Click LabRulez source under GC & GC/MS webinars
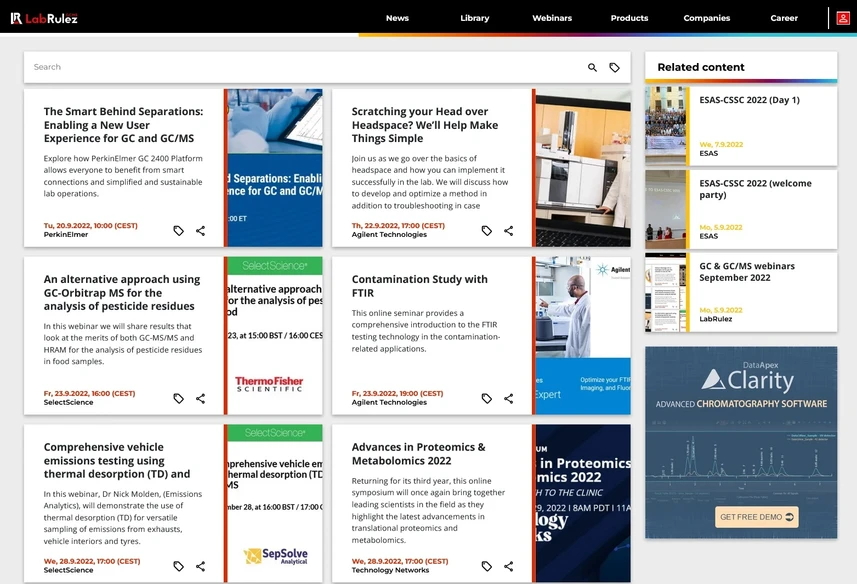Screen dimensions: 857x584 [x=715, y=319]
